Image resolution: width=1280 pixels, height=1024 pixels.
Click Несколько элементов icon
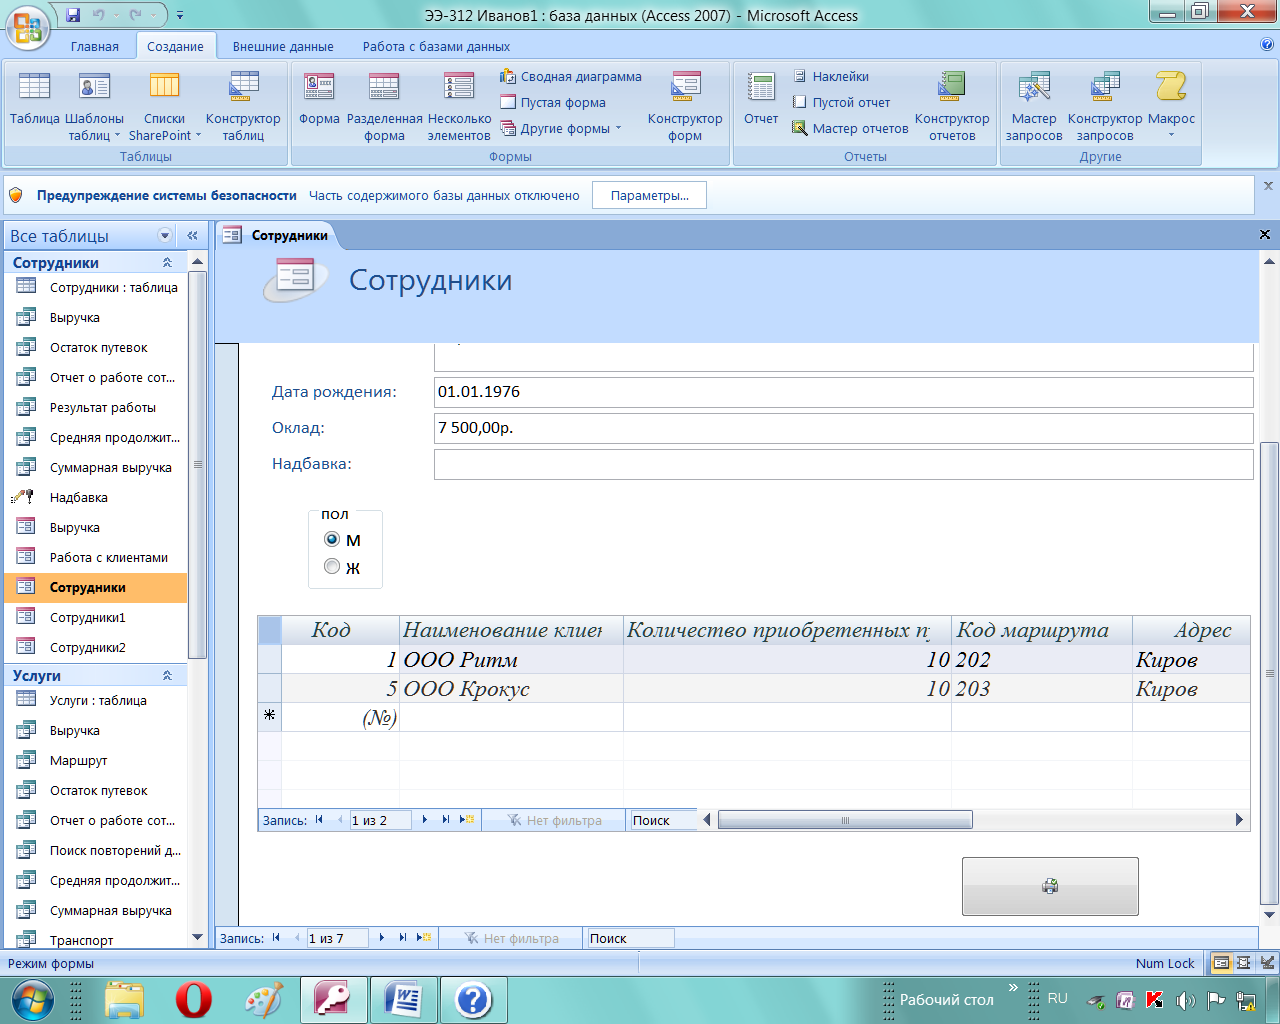(x=459, y=105)
